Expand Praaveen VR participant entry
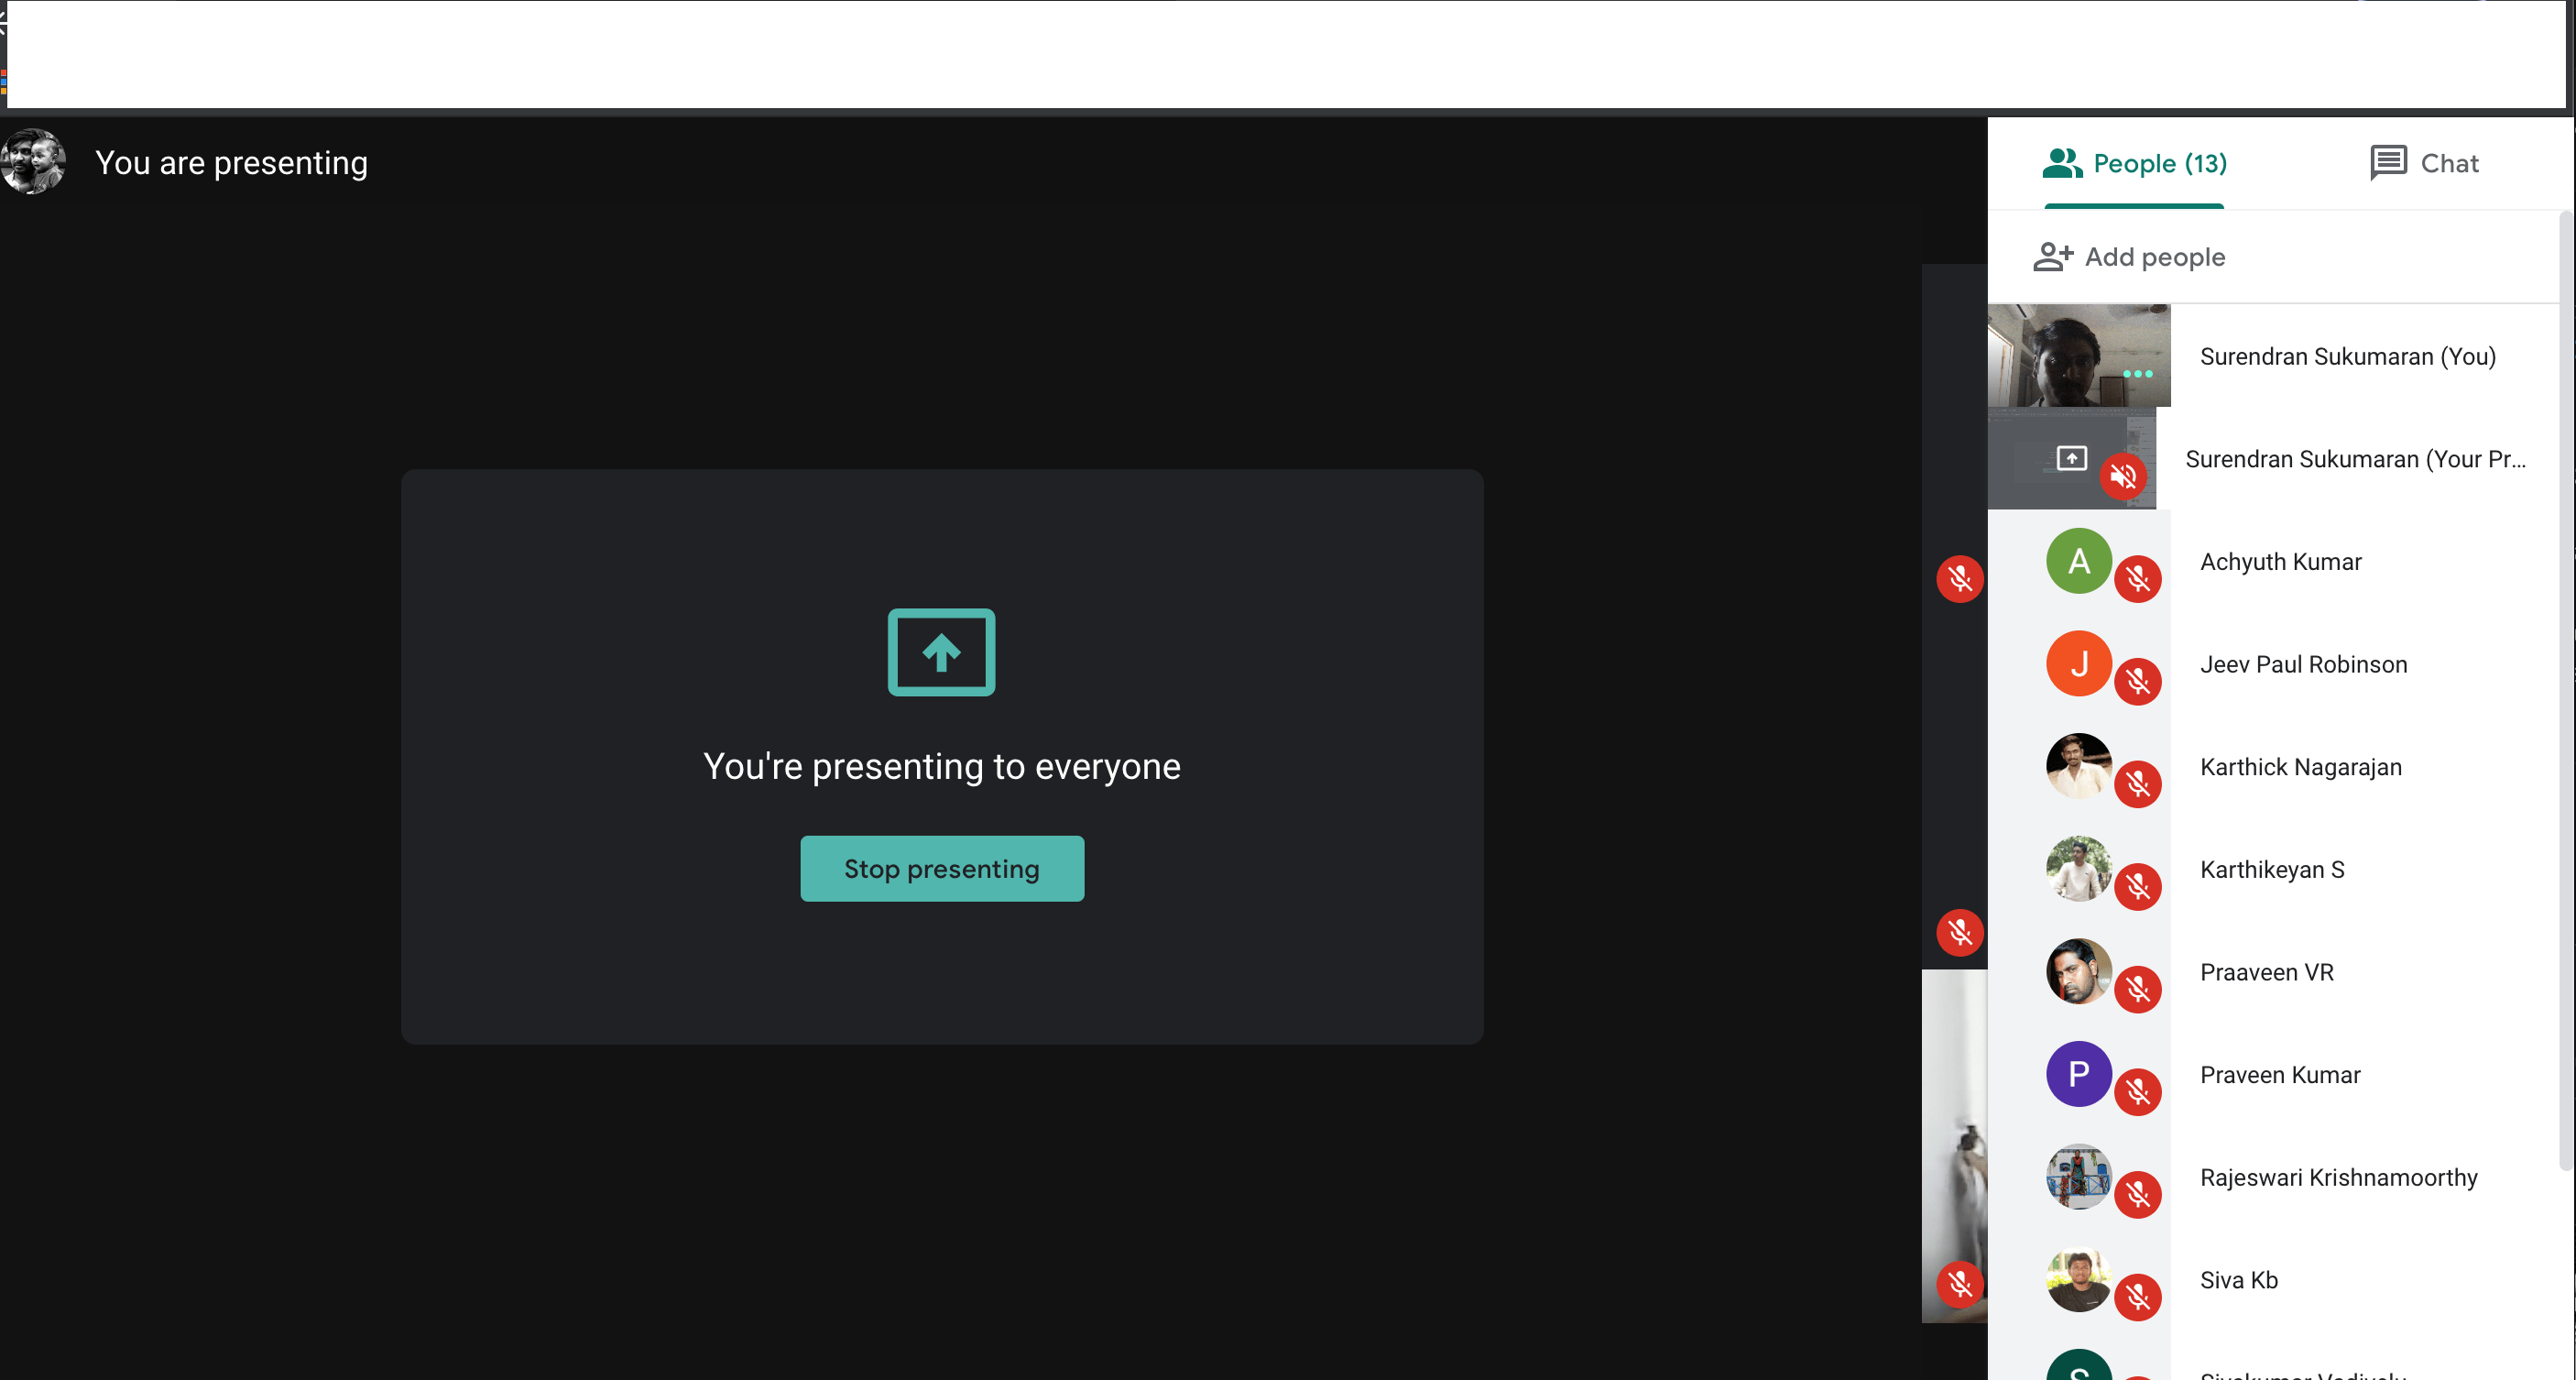This screenshot has height=1380, width=2576. pyautogui.click(x=2266, y=973)
